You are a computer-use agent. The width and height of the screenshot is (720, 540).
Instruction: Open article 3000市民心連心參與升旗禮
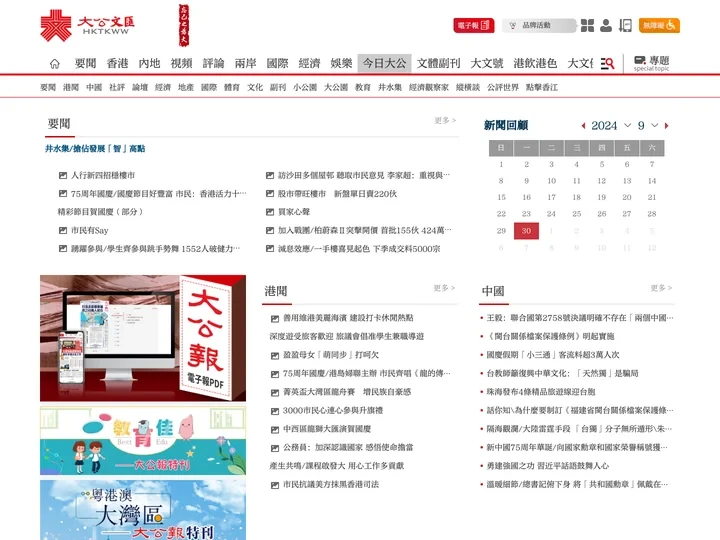333,411
